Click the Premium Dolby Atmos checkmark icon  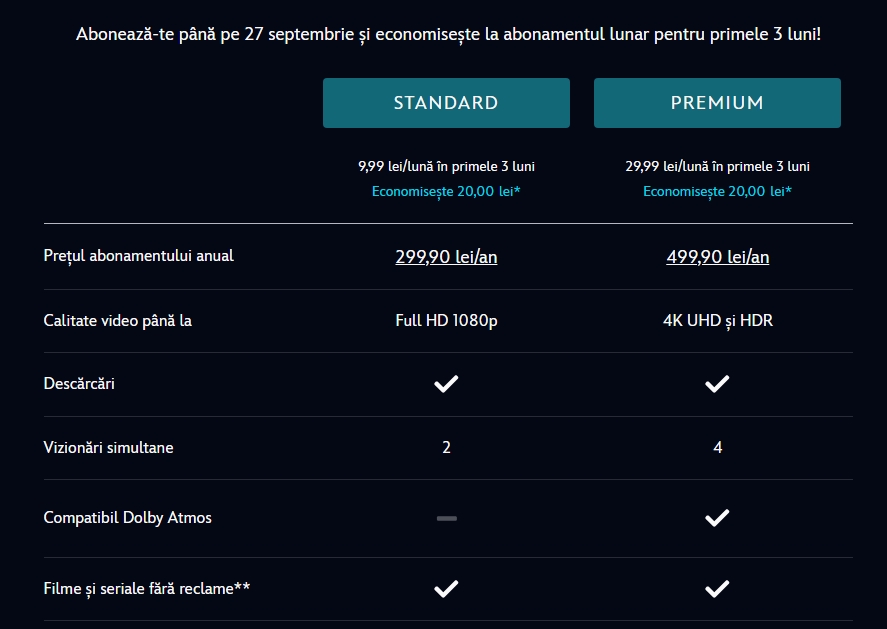[717, 518]
